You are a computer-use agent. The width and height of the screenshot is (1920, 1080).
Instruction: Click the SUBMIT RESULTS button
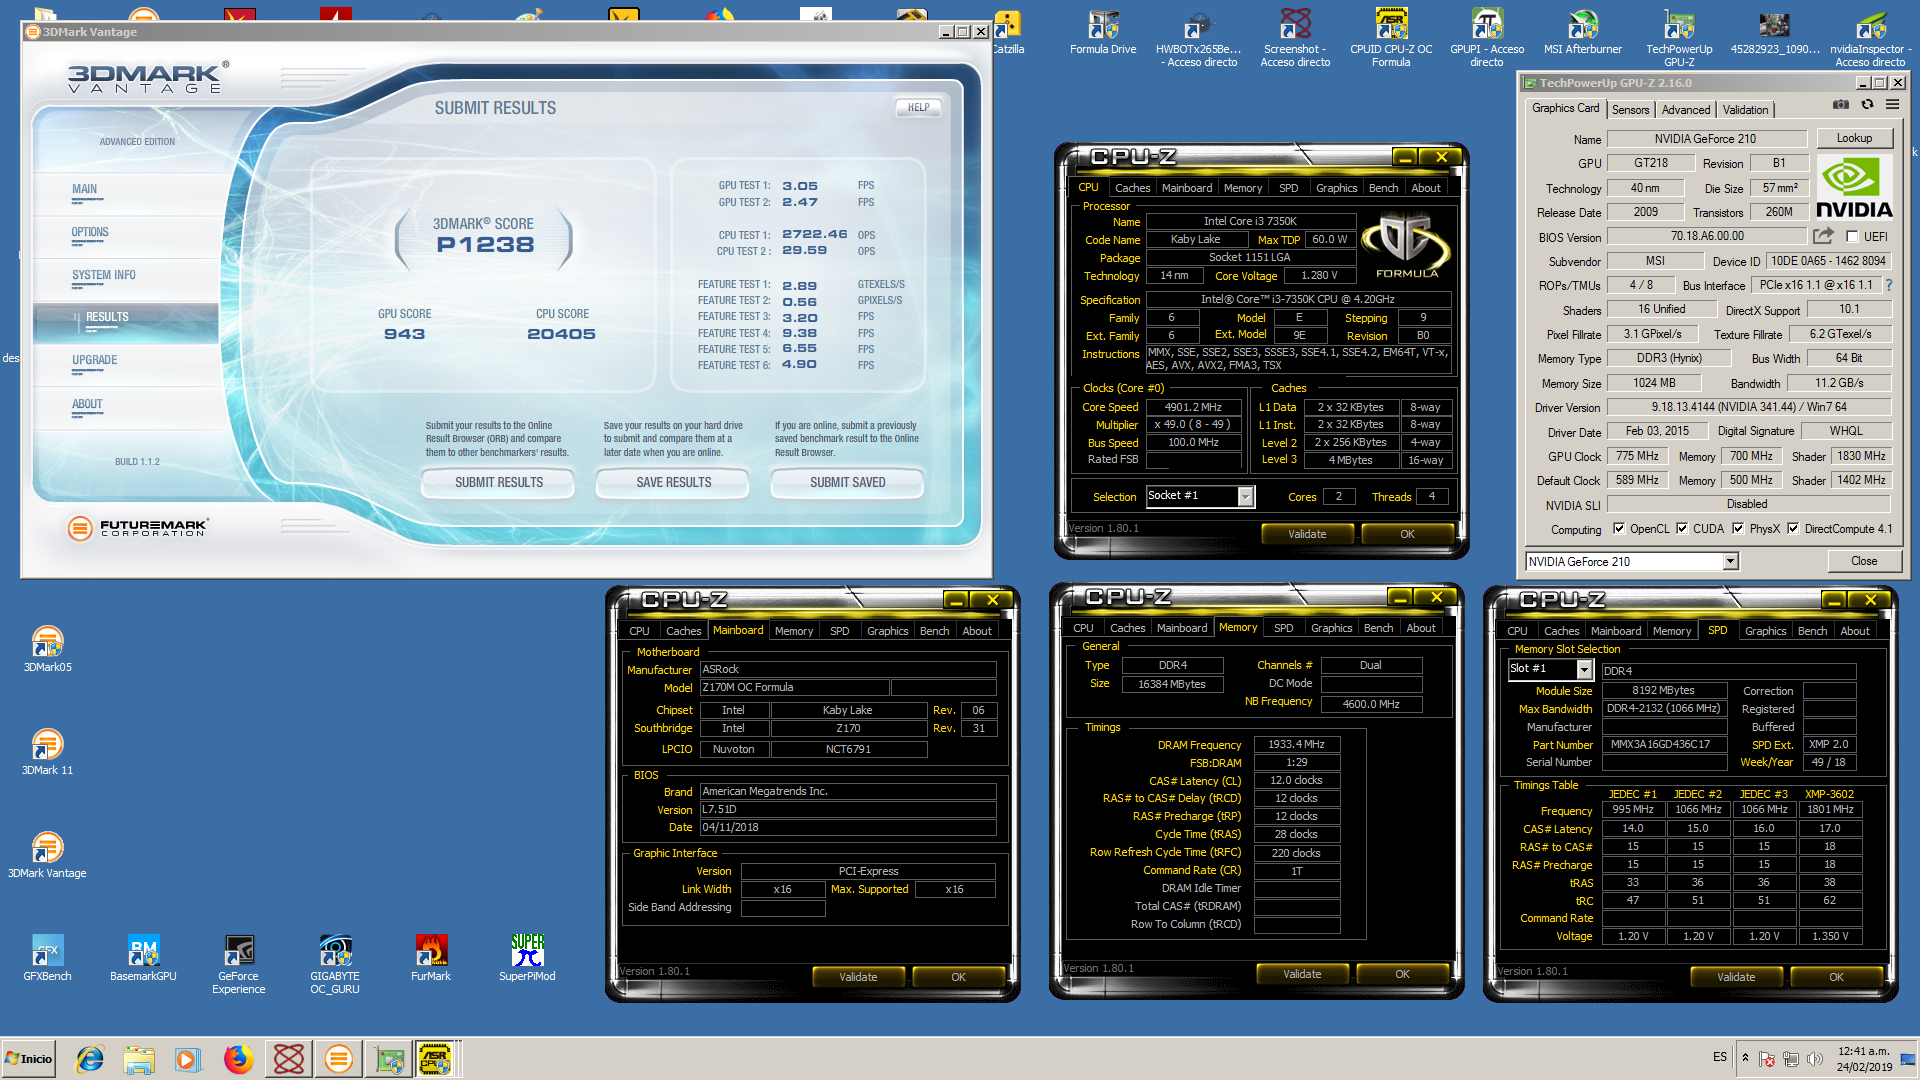(x=499, y=482)
